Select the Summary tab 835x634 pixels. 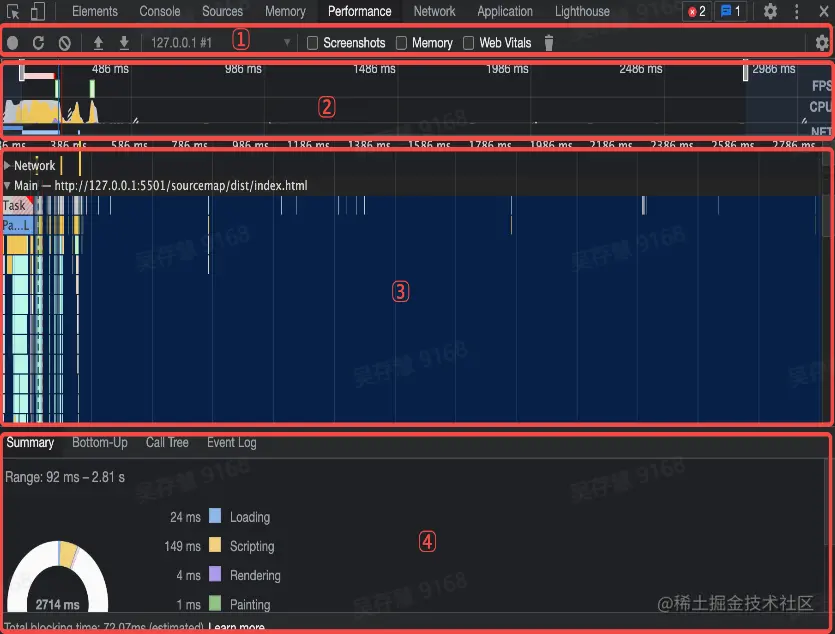[x=30, y=443]
